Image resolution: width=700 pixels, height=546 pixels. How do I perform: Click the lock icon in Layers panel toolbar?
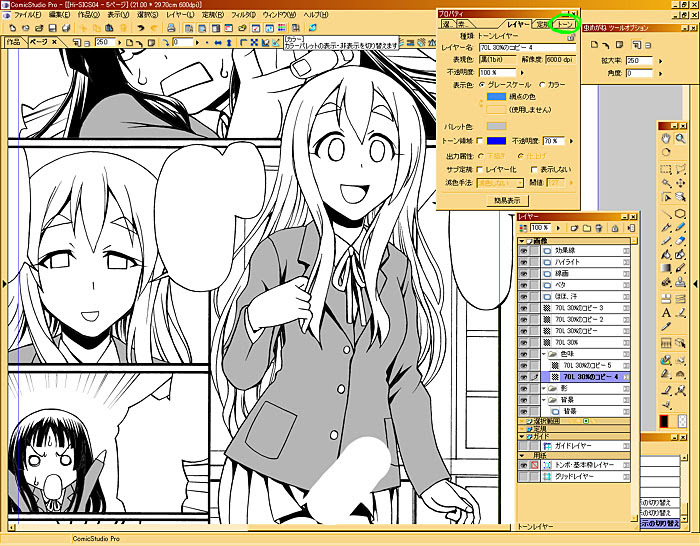click(615, 228)
